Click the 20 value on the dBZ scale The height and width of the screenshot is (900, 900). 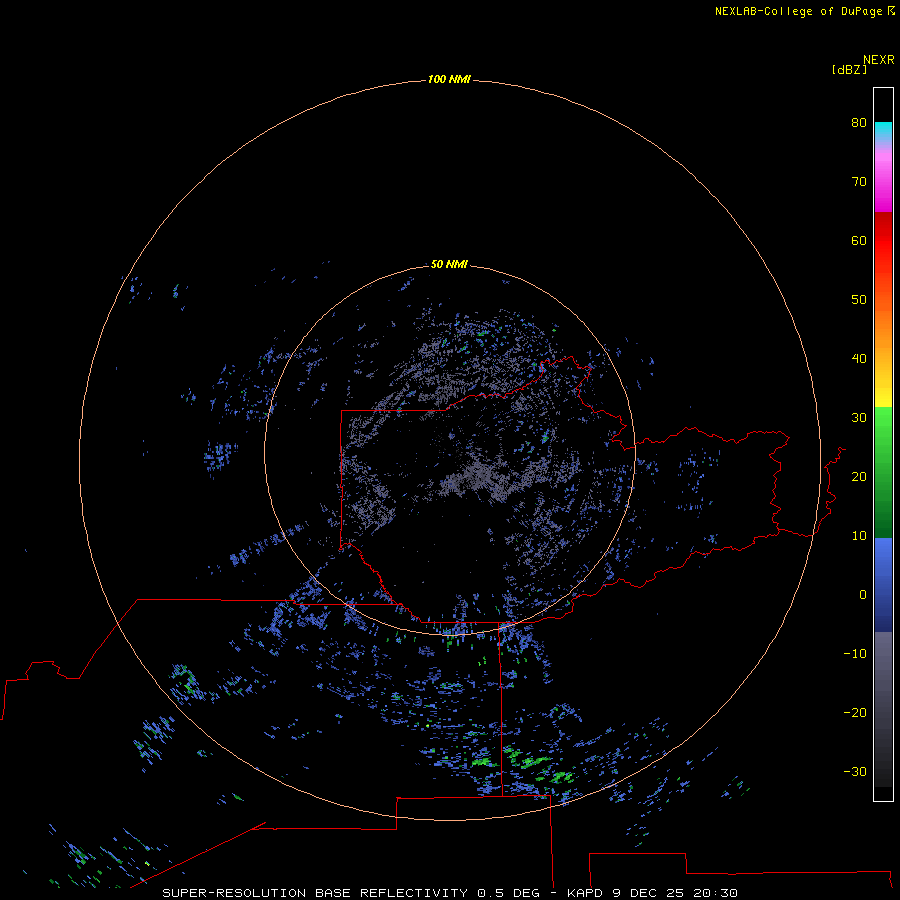tap(859, 476)
